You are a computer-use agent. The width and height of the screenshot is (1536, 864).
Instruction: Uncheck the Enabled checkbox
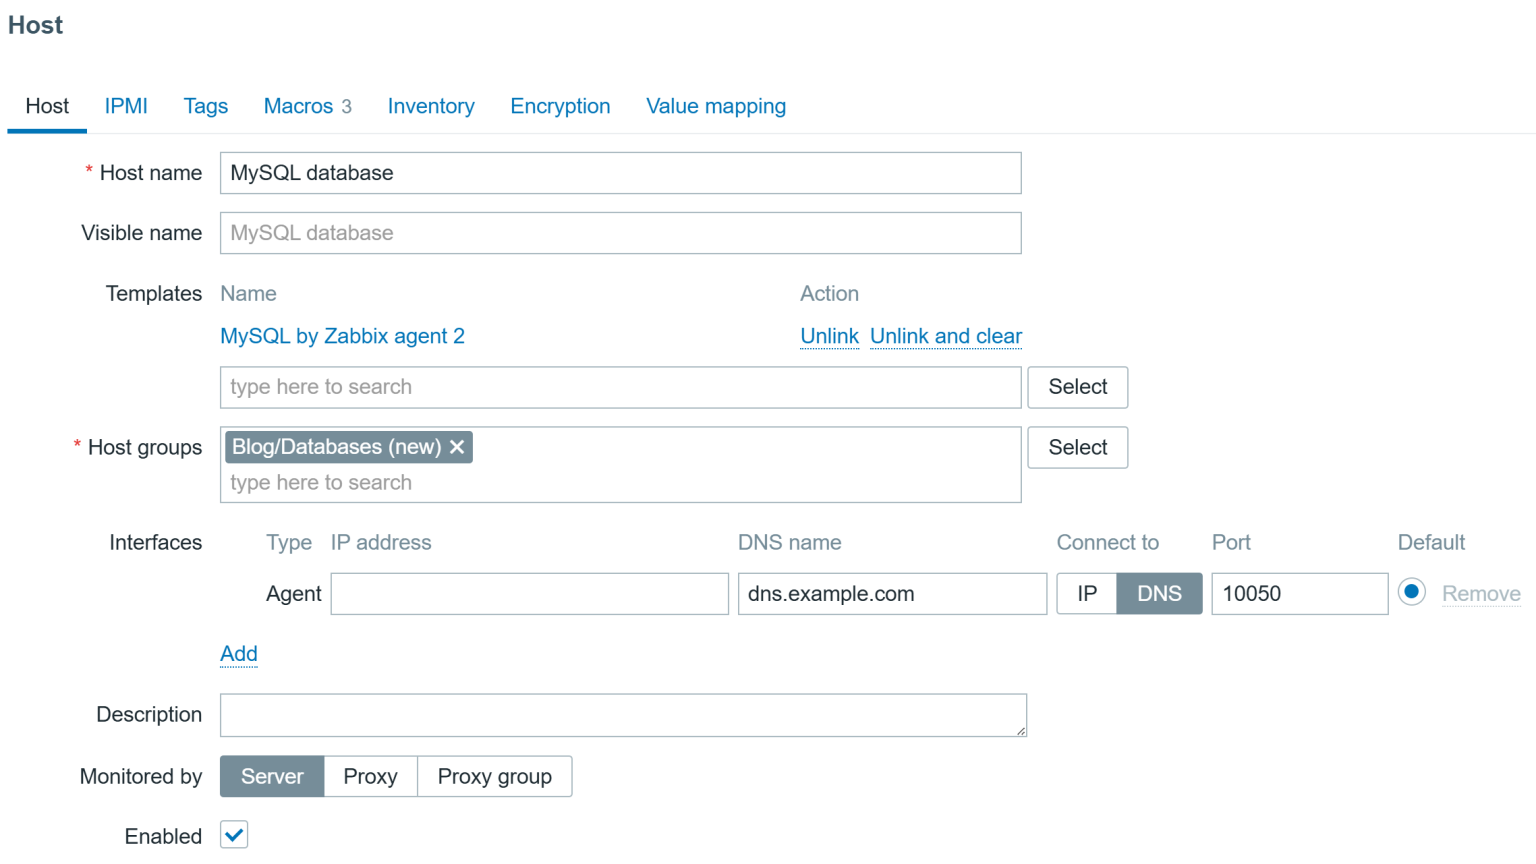tap(233, 835)
